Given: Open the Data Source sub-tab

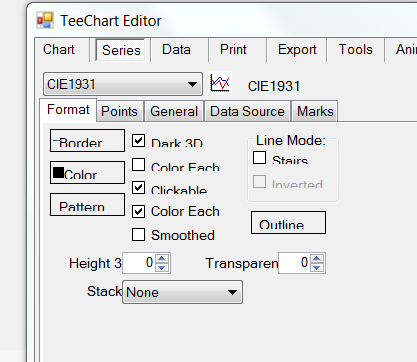Looking at the screenshot, I should pos(247,111).
